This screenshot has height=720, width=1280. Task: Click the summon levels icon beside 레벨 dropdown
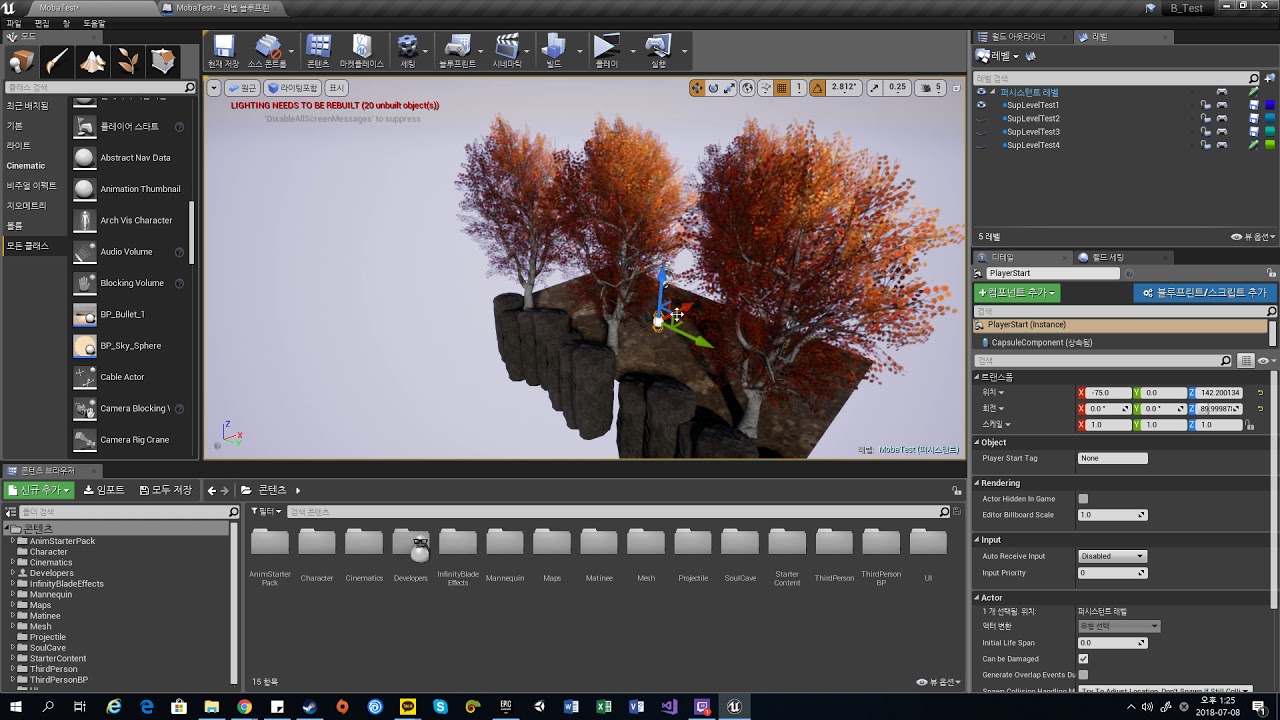click(x=1030, y=56)
